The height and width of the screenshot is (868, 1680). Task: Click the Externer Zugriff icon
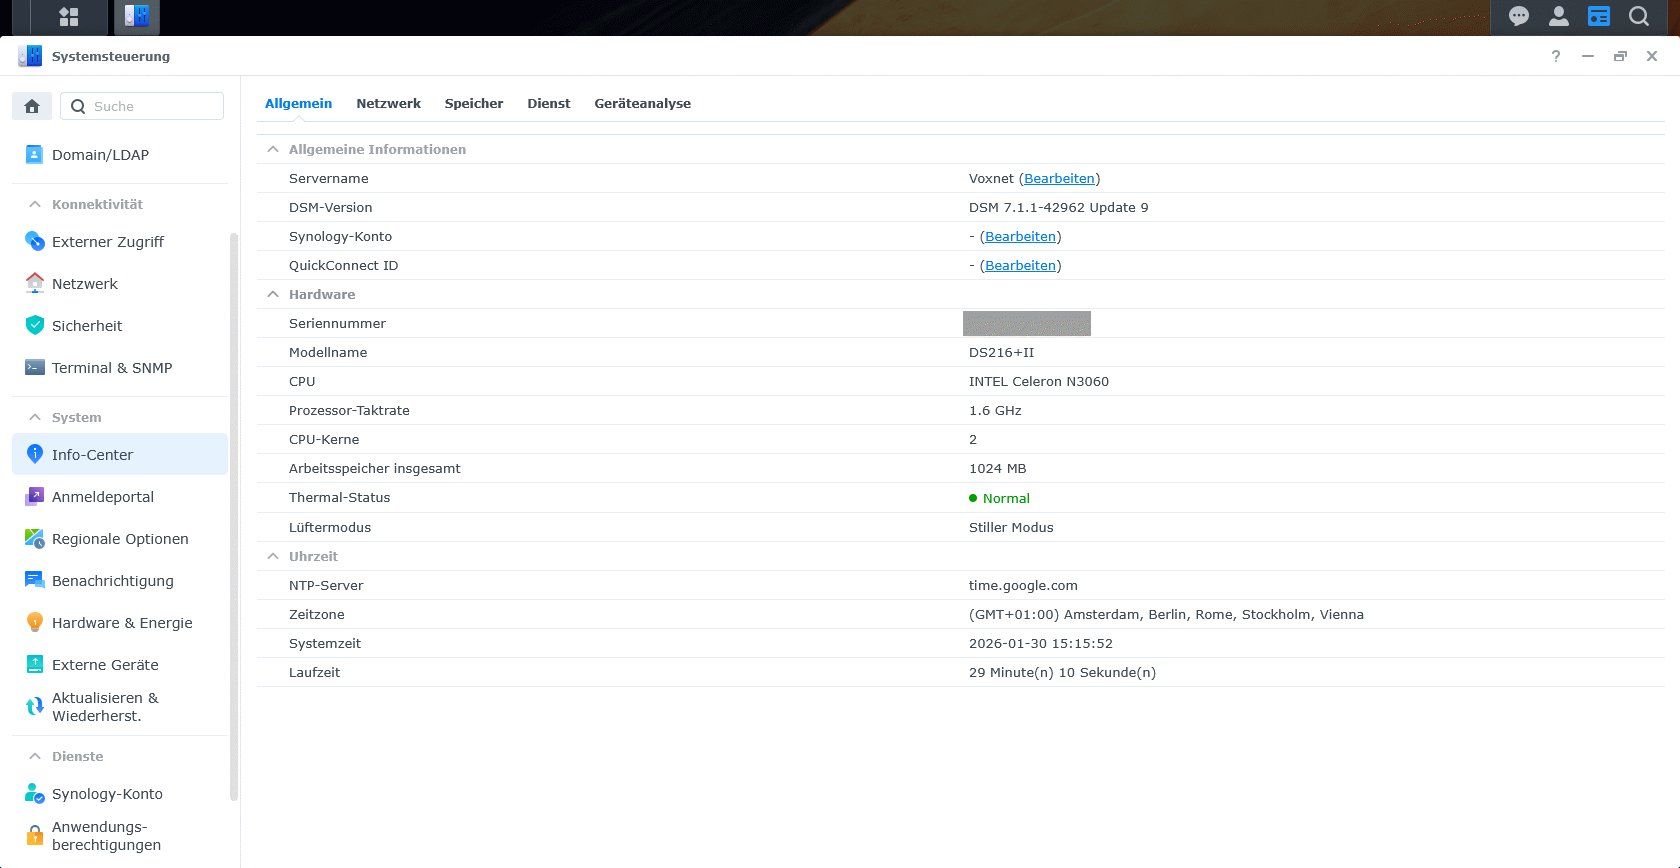[x=34, y=242]
